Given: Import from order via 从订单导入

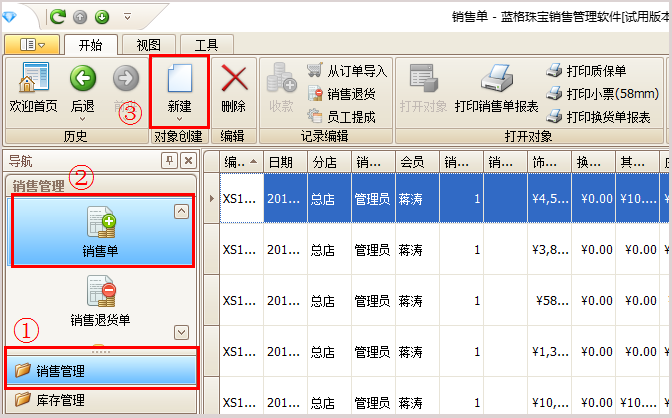Looking at the screenshot, I should [x=347, y=71].
